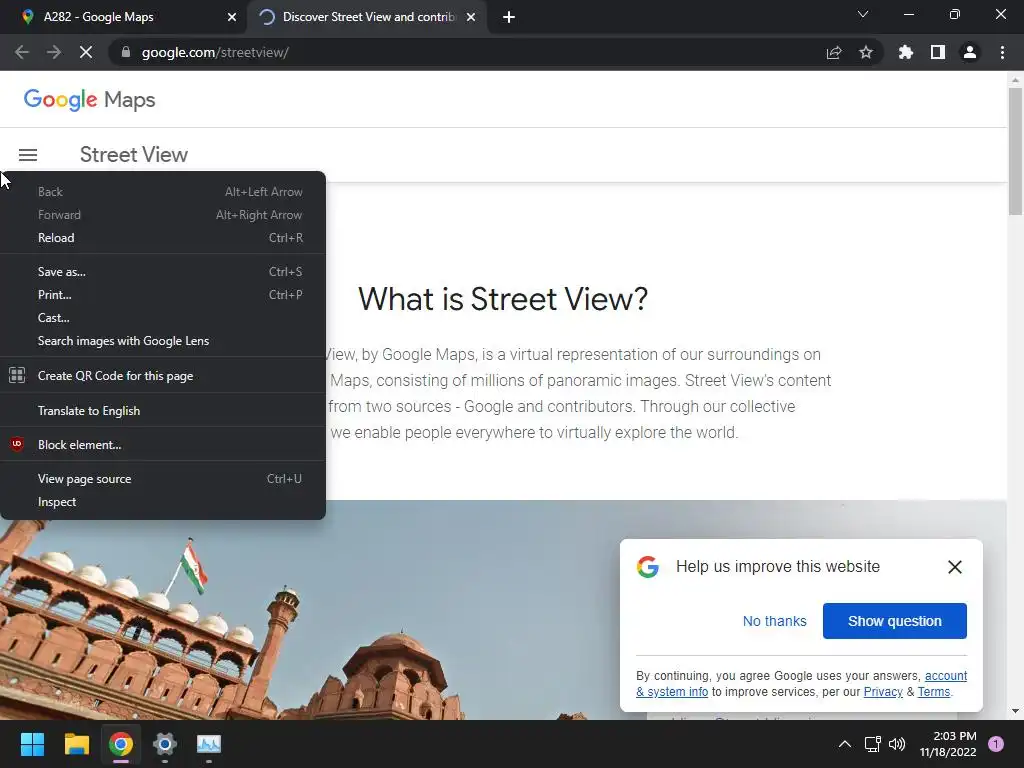Select Create QR Code for this page
This screenshot has width=1024, height=768.
click(x=163, y=376)
